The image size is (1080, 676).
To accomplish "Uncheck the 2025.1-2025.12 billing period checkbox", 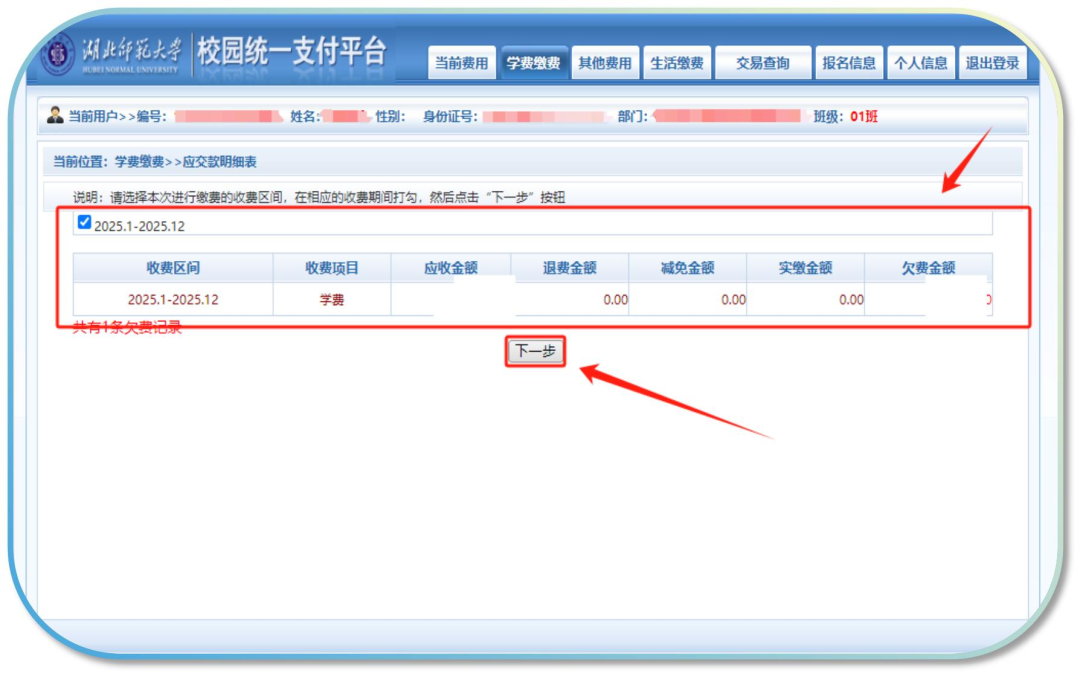I will [84, 222].
